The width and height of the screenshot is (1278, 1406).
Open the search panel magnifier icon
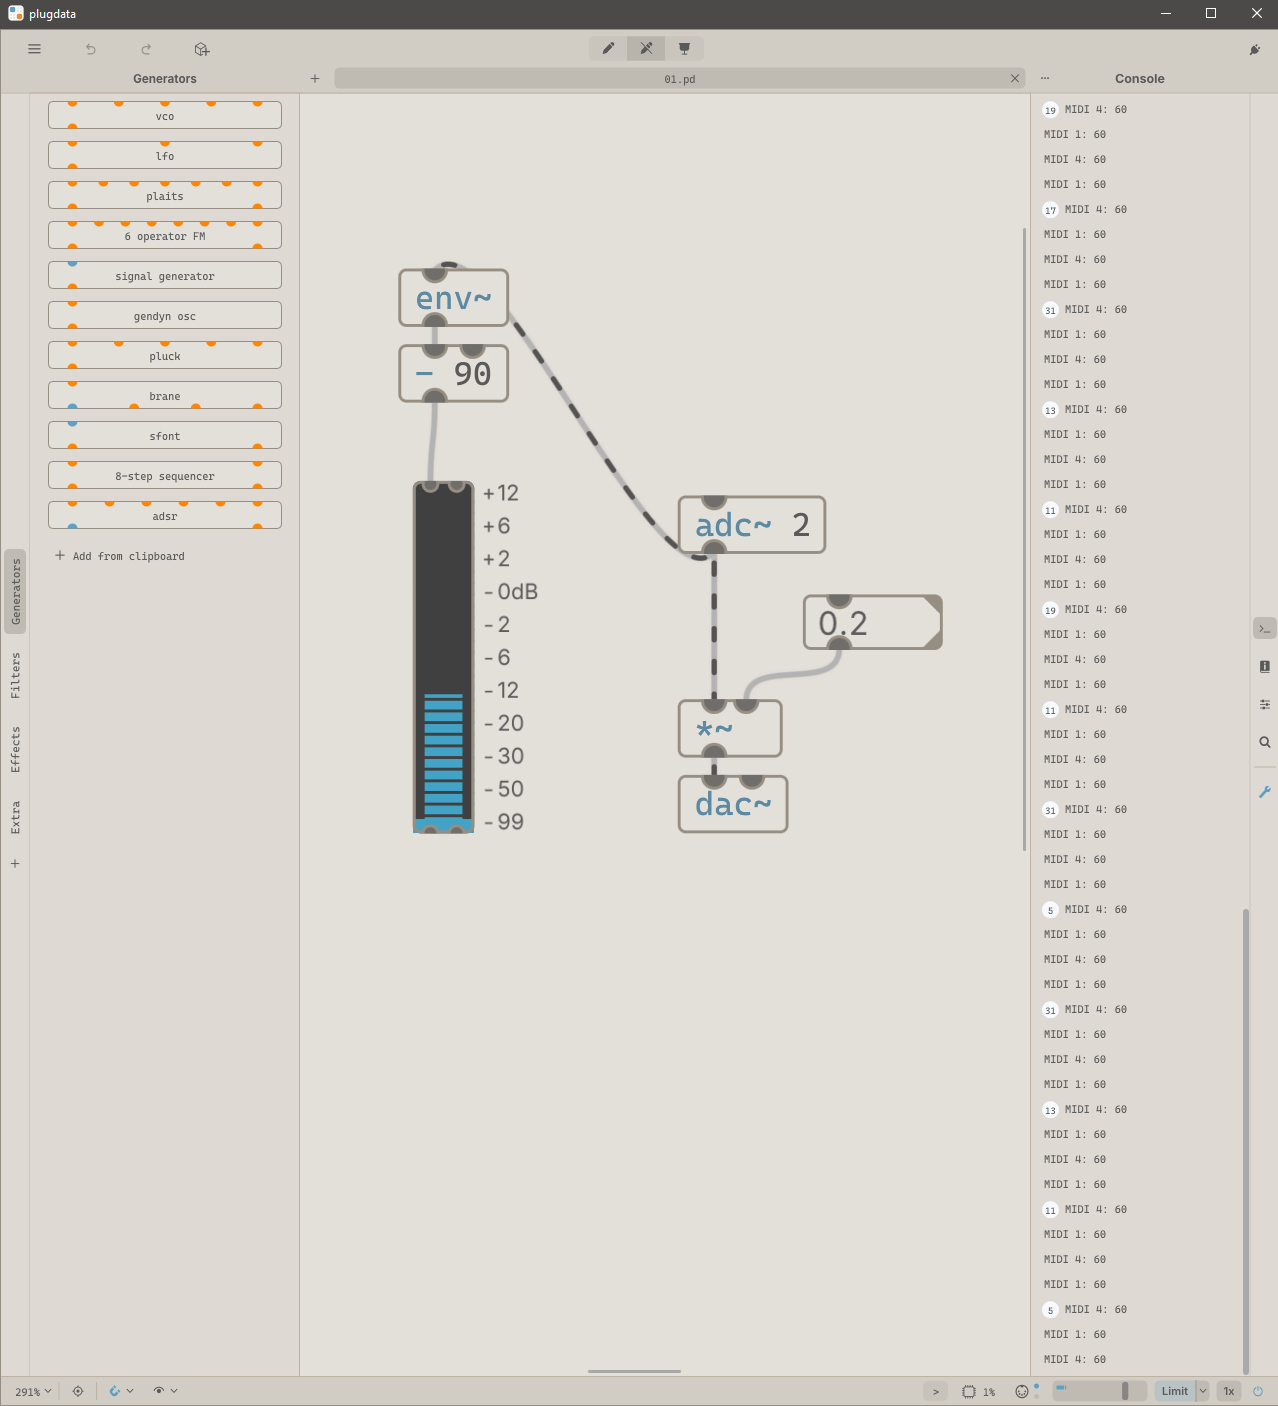tap(1265, 742)
